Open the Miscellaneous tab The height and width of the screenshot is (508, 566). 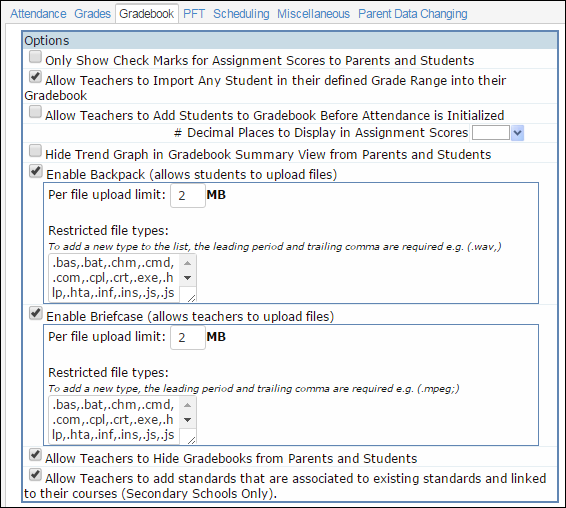click(x=313, y=14)
